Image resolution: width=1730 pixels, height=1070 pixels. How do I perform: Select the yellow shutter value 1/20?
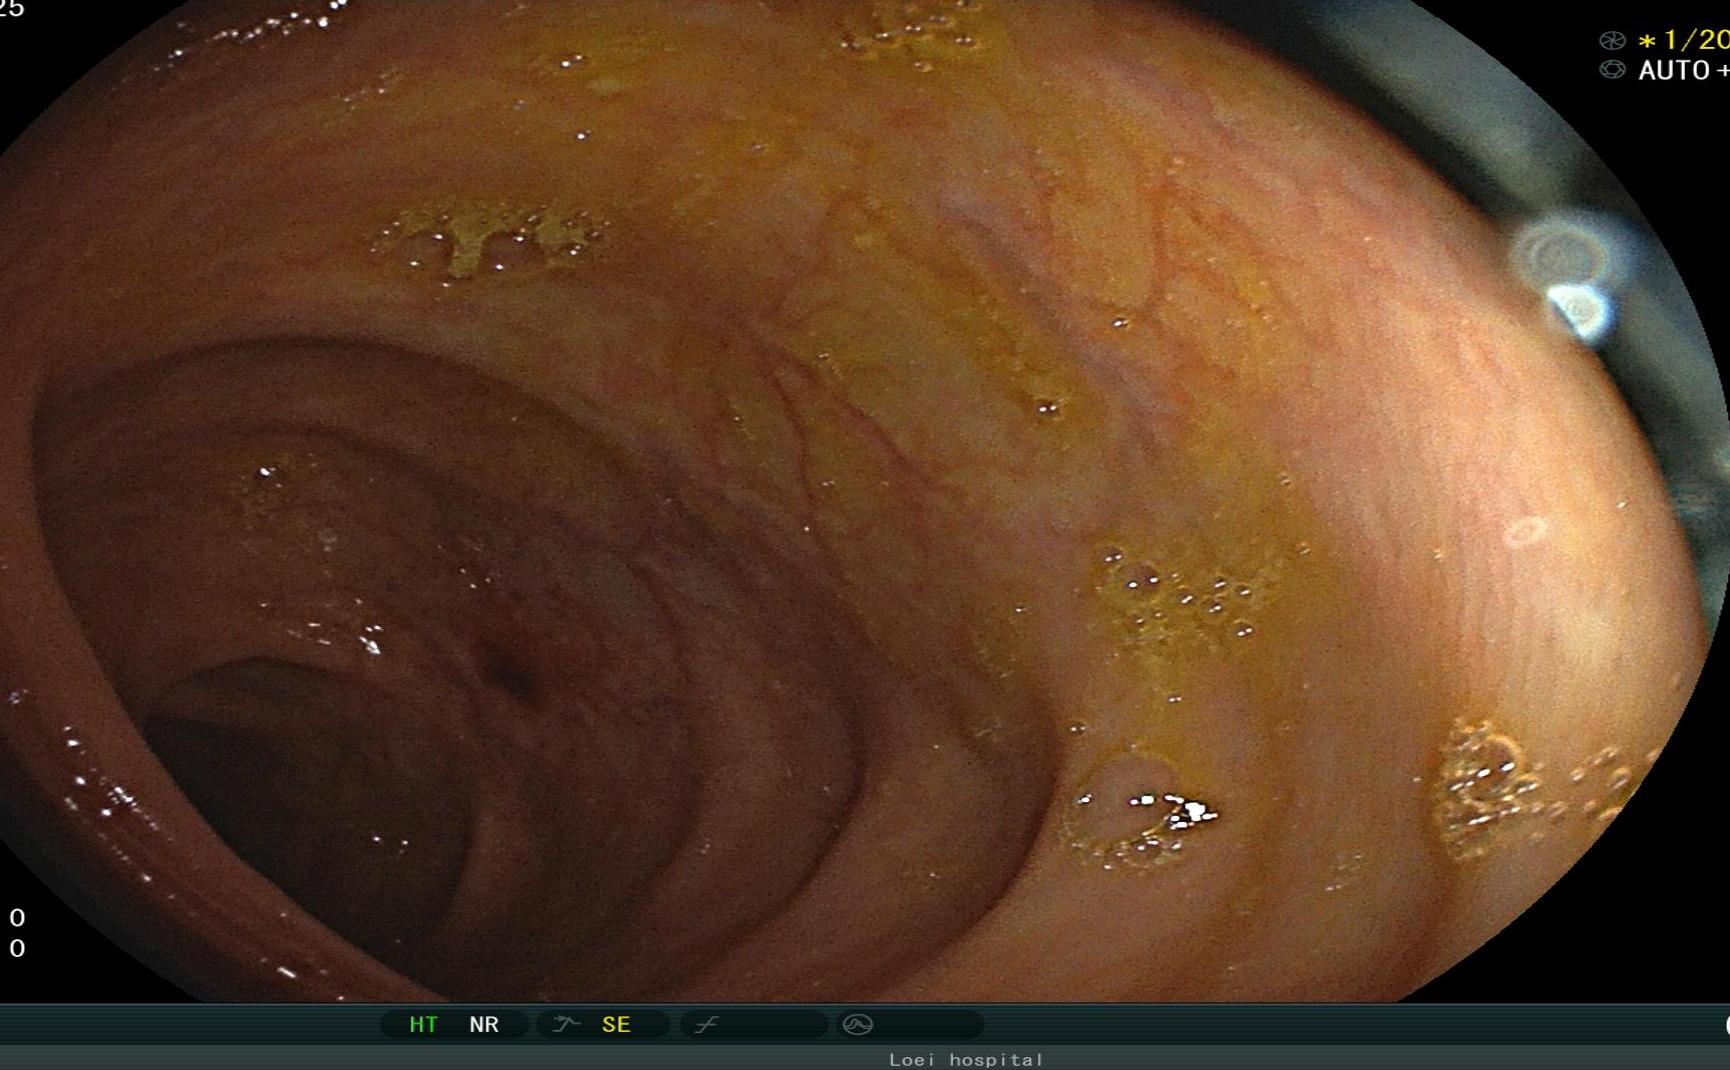1683,40
